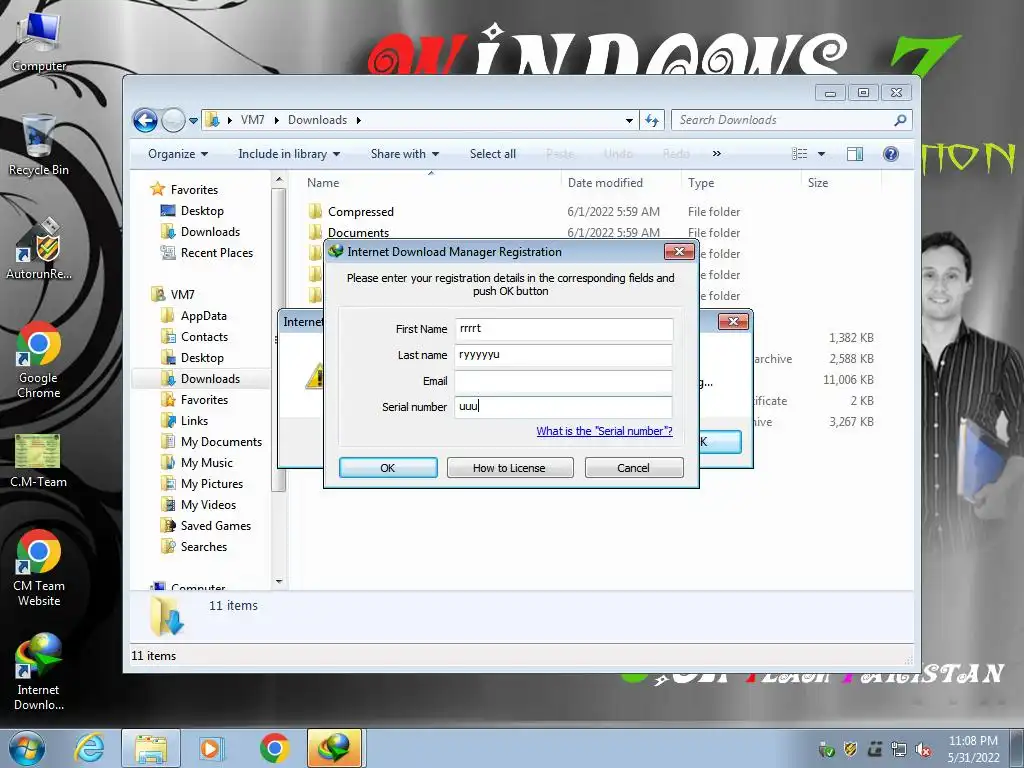
Task: Open Explorer help icon
Action: [891, 154]
